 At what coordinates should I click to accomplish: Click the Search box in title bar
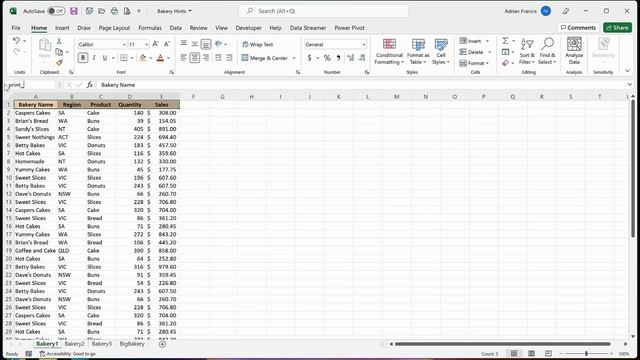(323, 11)
